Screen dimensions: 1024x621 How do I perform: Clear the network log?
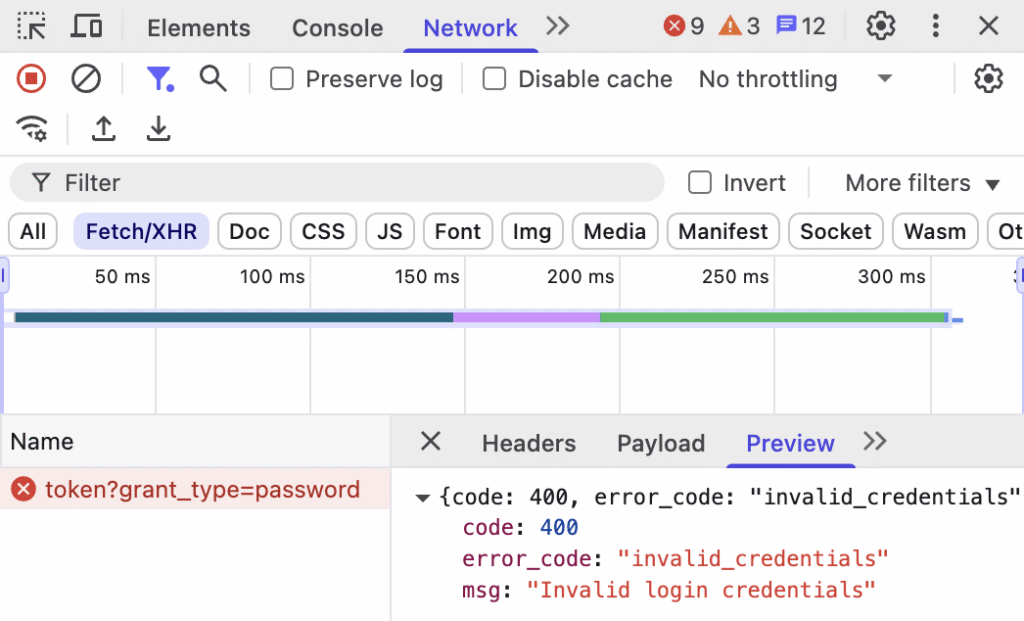[x=86, y=79]
